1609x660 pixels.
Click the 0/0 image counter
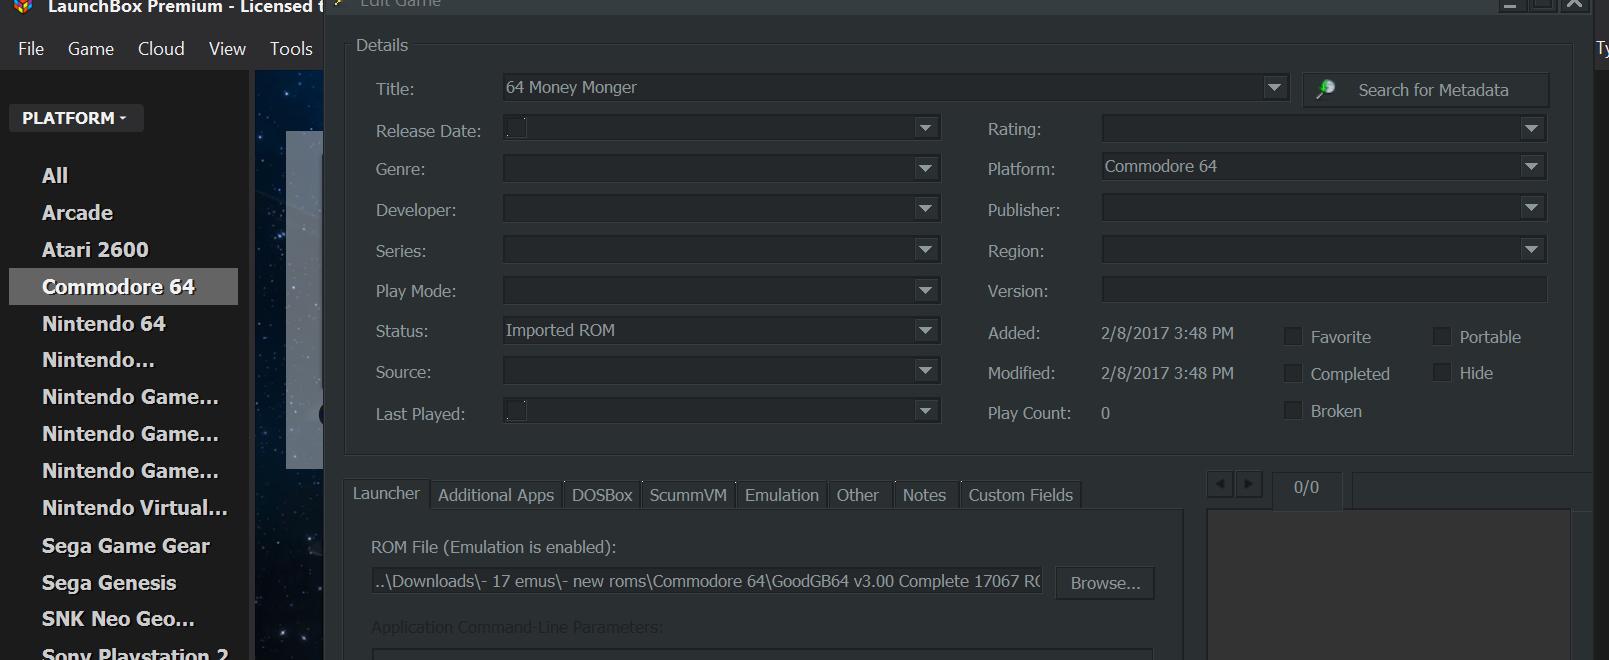[1306, 488]
